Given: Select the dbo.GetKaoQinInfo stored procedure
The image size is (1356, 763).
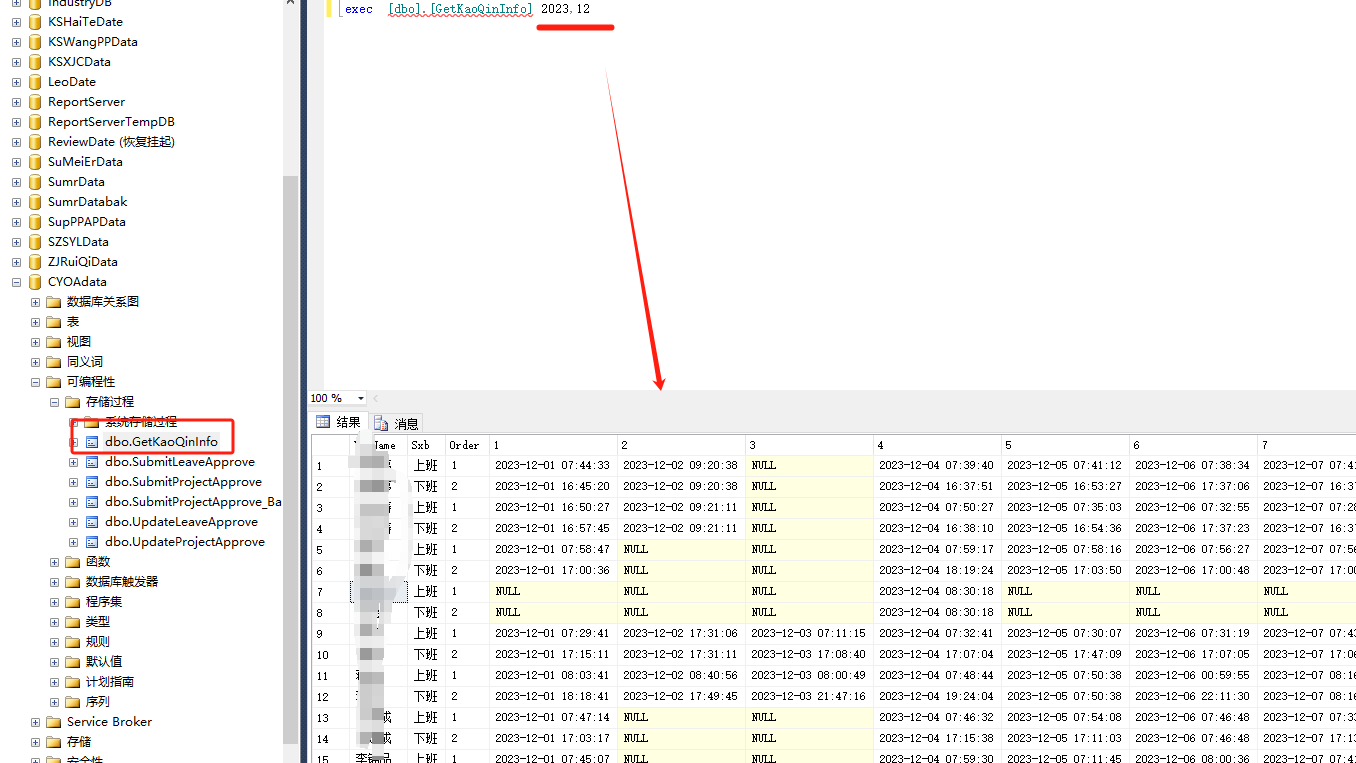Looking at the screenshot, I should coord(161,442).
